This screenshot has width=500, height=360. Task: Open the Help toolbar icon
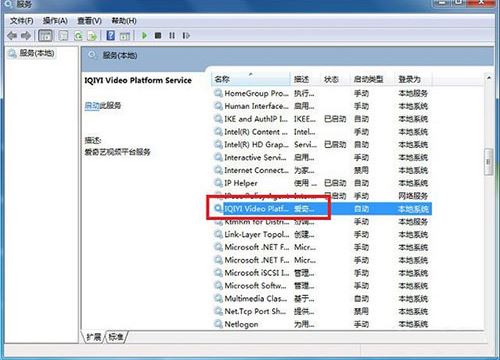pos(111,35)
